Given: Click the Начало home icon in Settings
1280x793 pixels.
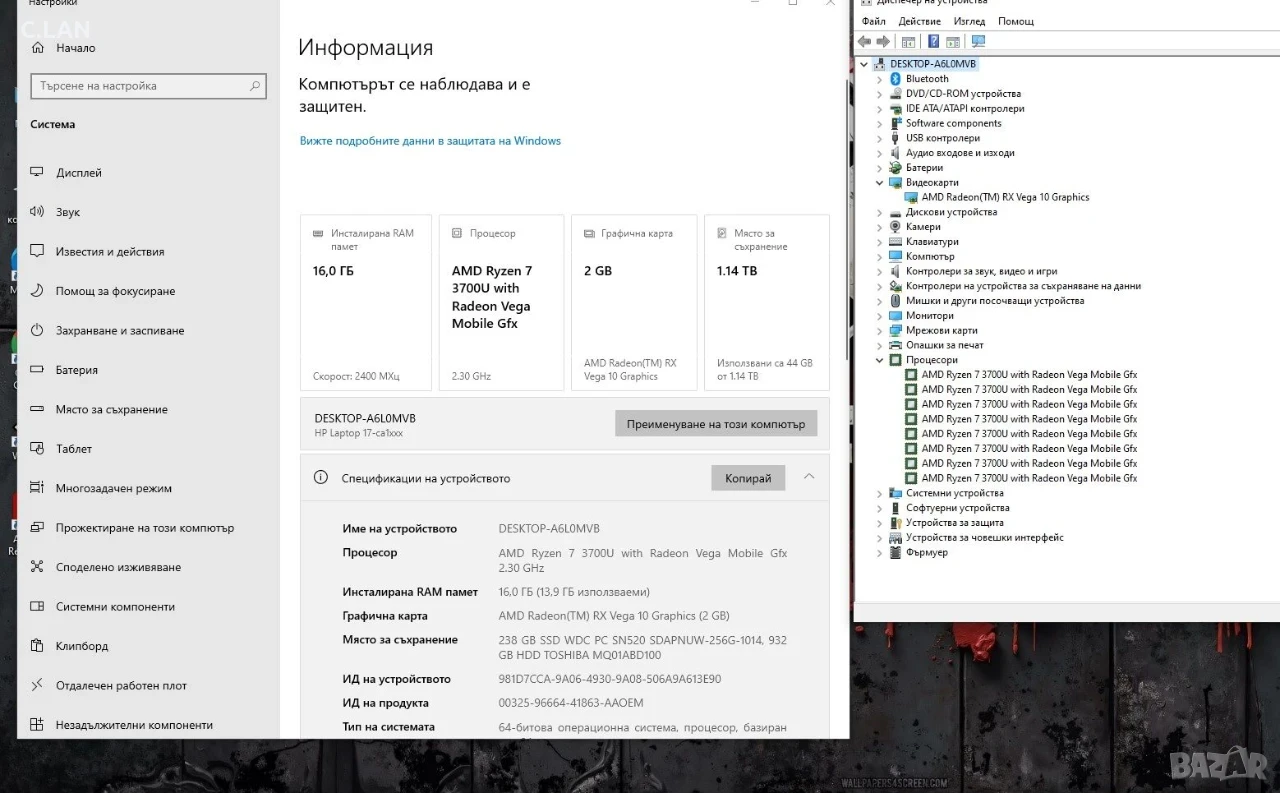Looking at the screenshot, I should coord(37,48).
